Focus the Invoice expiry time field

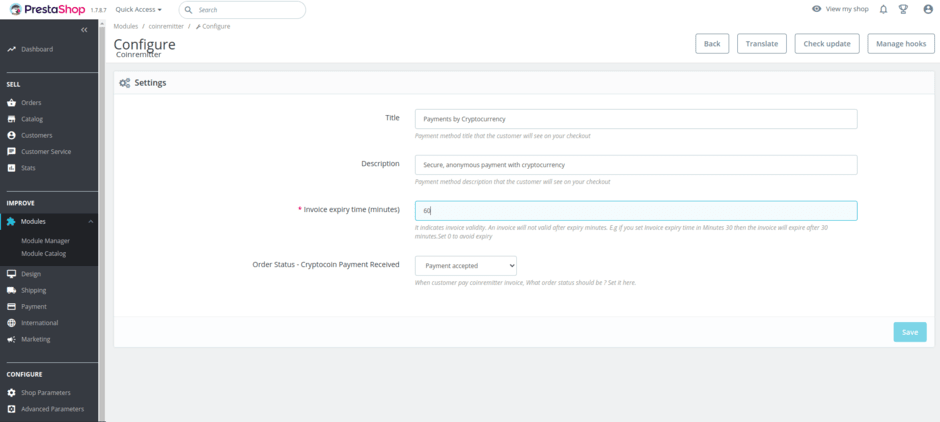[636, 211]
